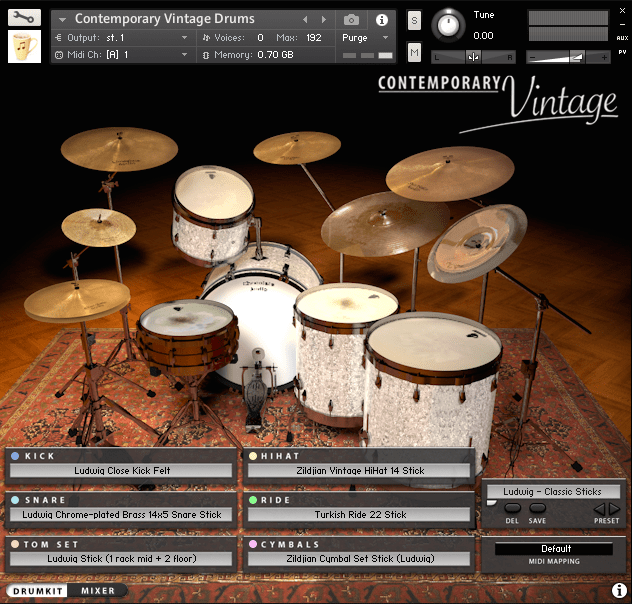Open Zildjian Cymbal Set Stick selector
The height and width of the screenshot is (604, 632).
point(359,558)
